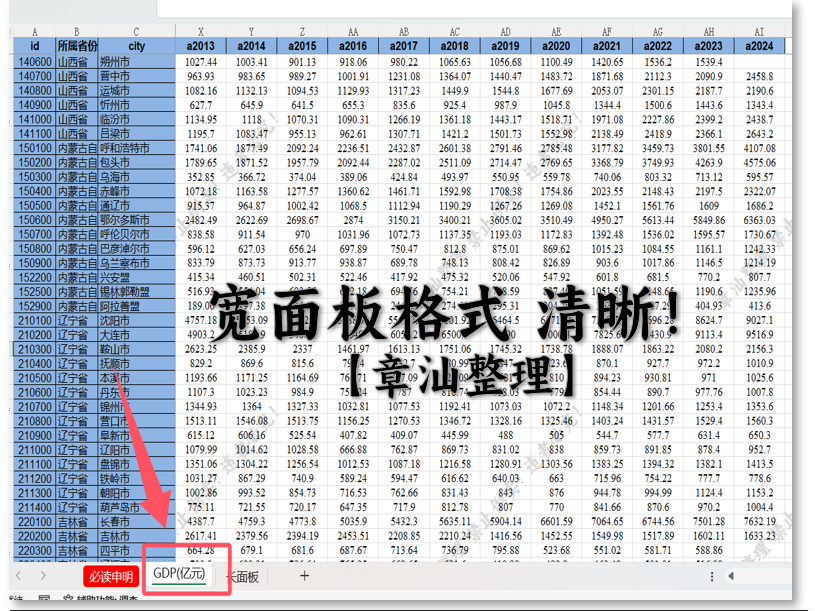Select column AC header

point(455,31)
